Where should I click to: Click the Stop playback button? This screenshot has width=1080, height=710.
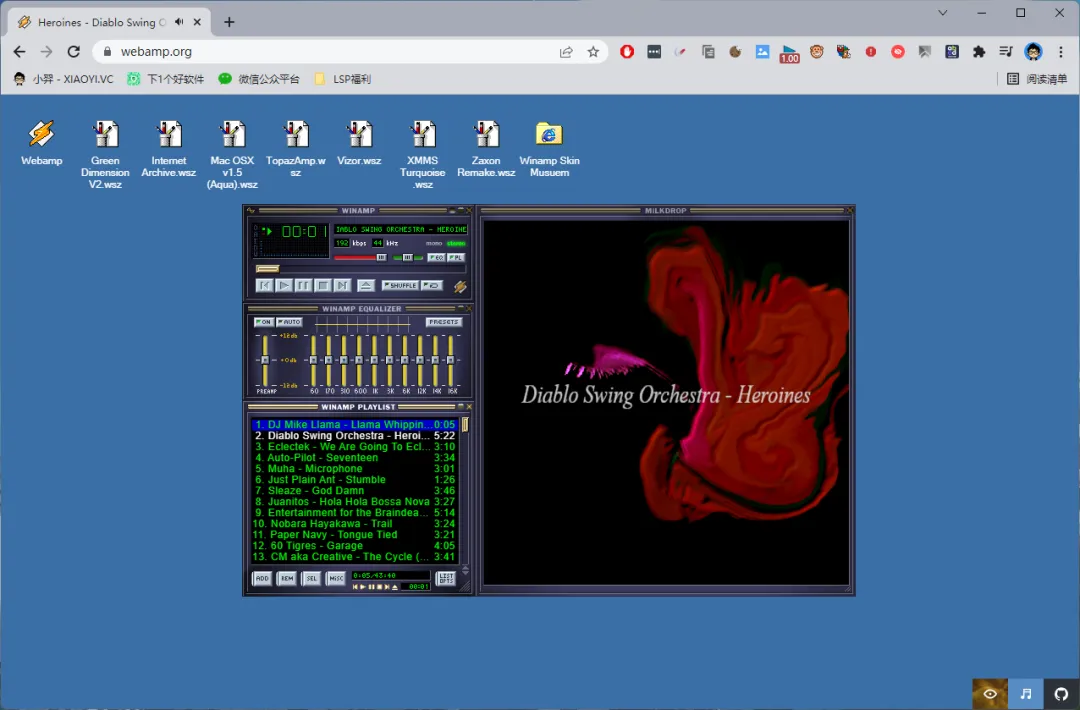click(323, 285)
